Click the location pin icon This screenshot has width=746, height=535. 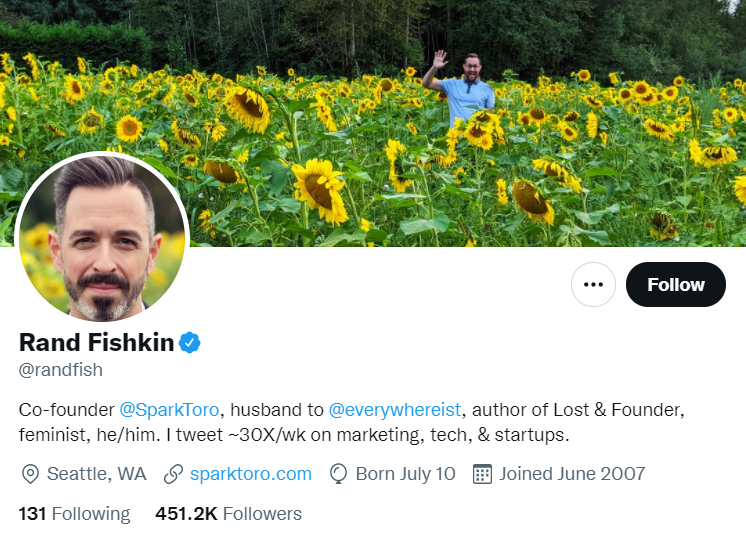coord(30,474)
